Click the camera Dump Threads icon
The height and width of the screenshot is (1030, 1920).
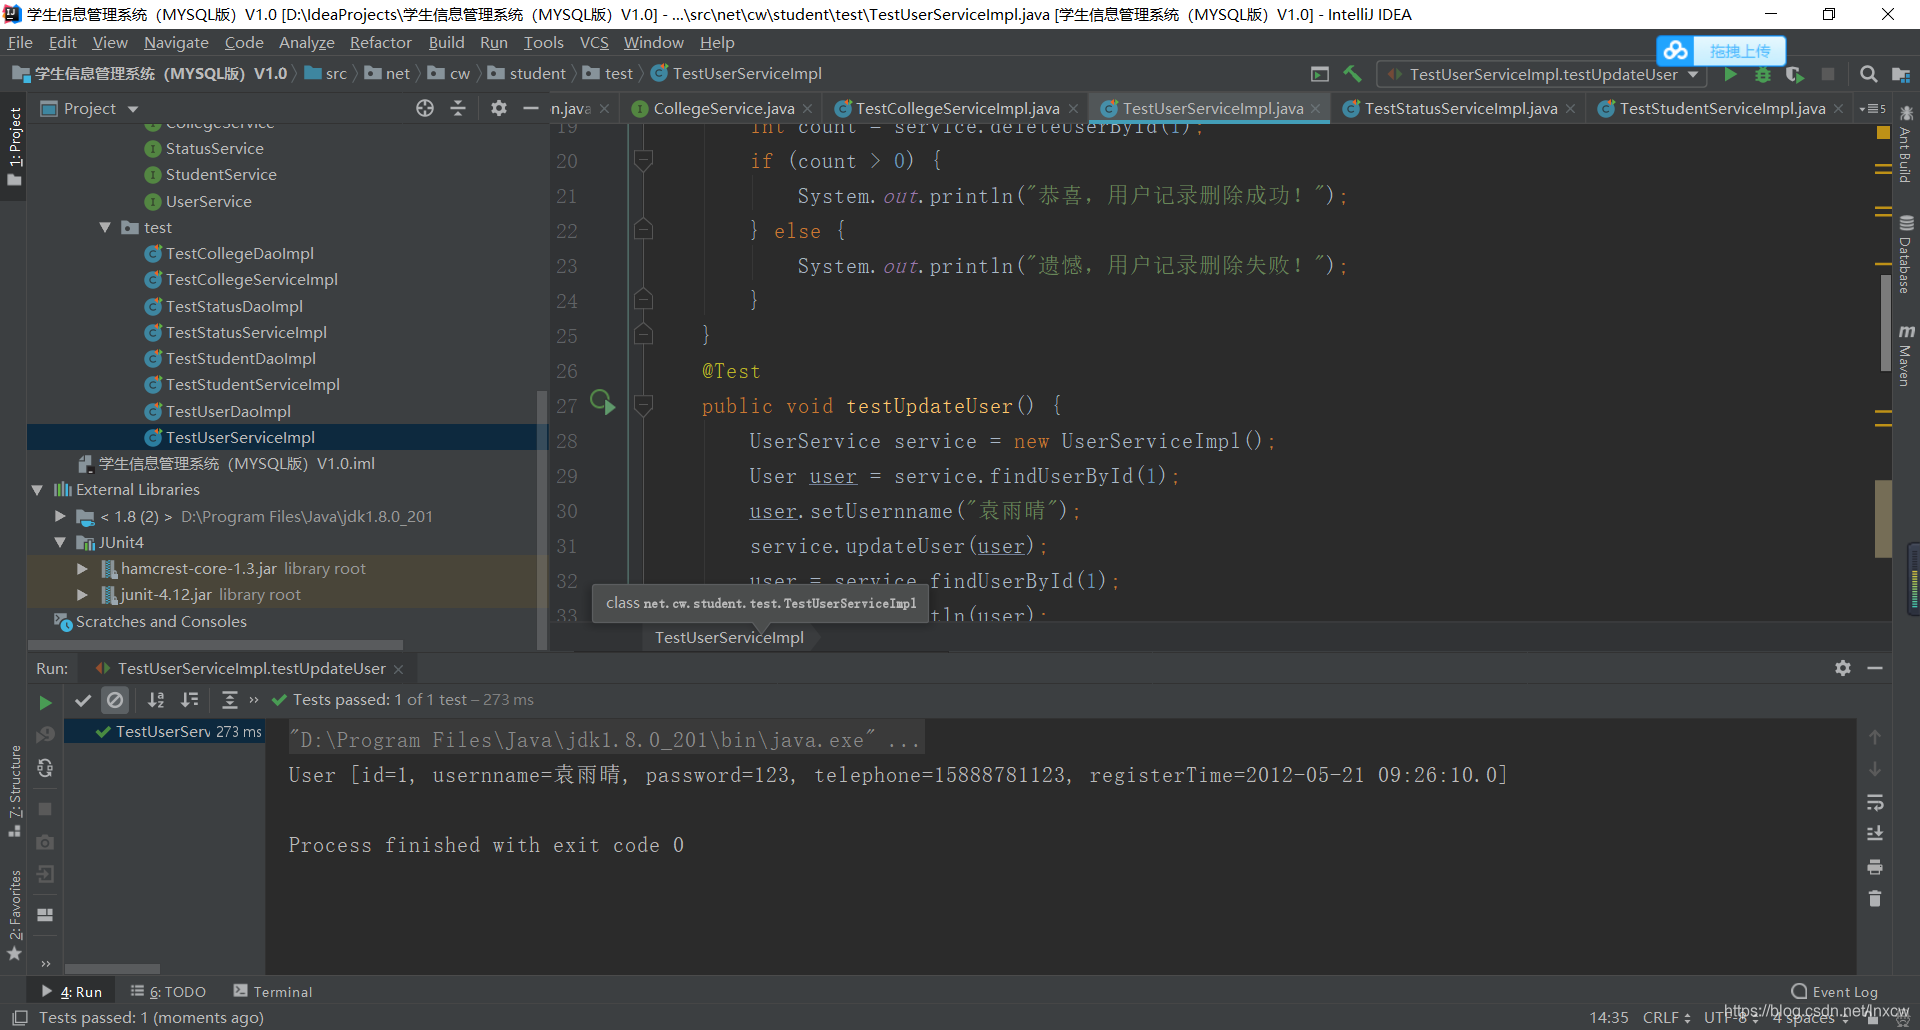tap(45, 842)
